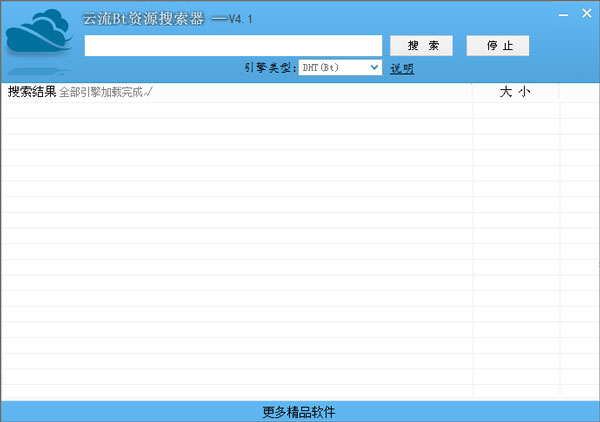
Task: Focus the search keyword input field
Action: [x=233, y=46]
